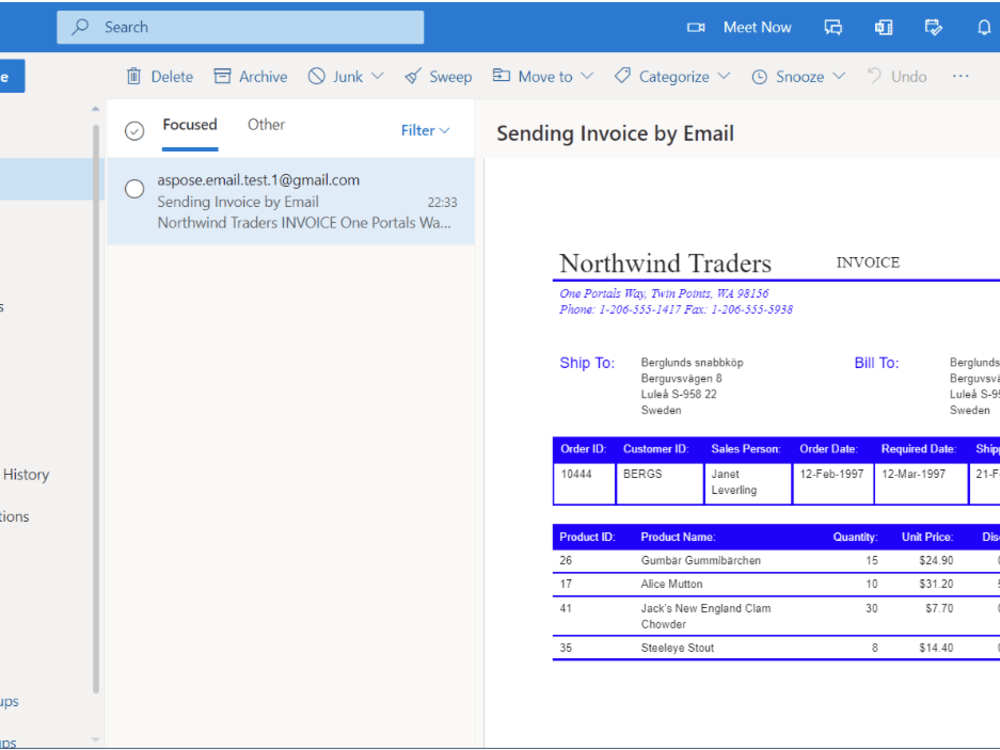Click the Meet Now label

tap(757, 27)
